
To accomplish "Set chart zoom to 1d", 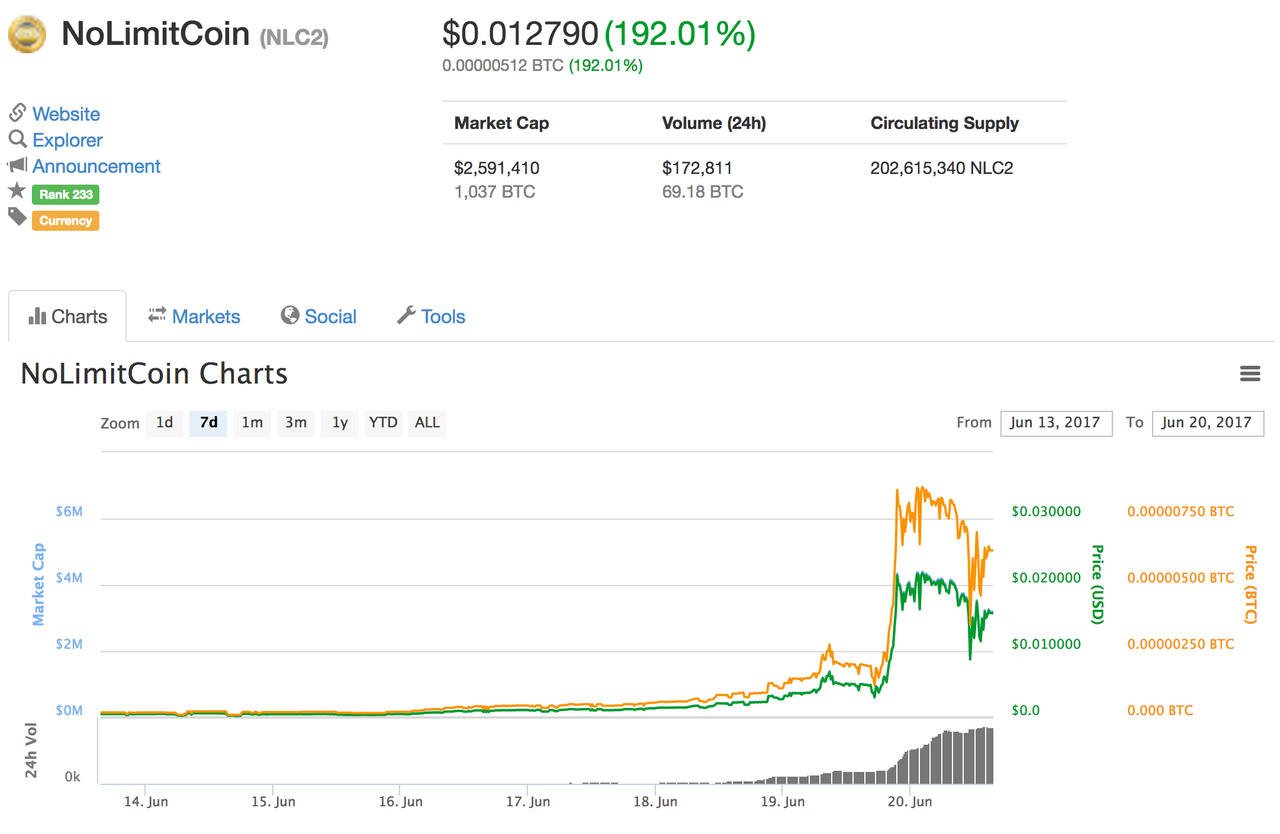I will (164, 422).
